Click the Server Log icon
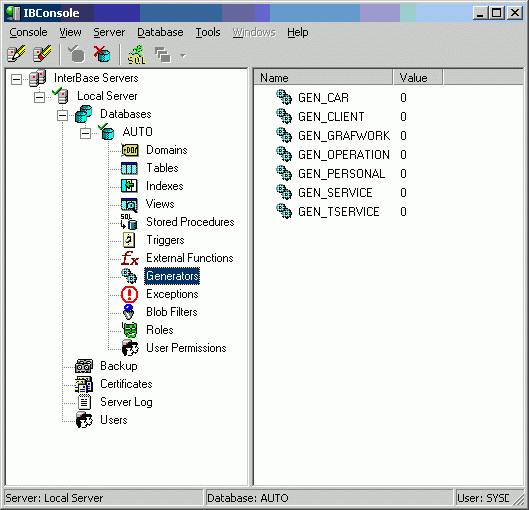 tap(84, 402)
